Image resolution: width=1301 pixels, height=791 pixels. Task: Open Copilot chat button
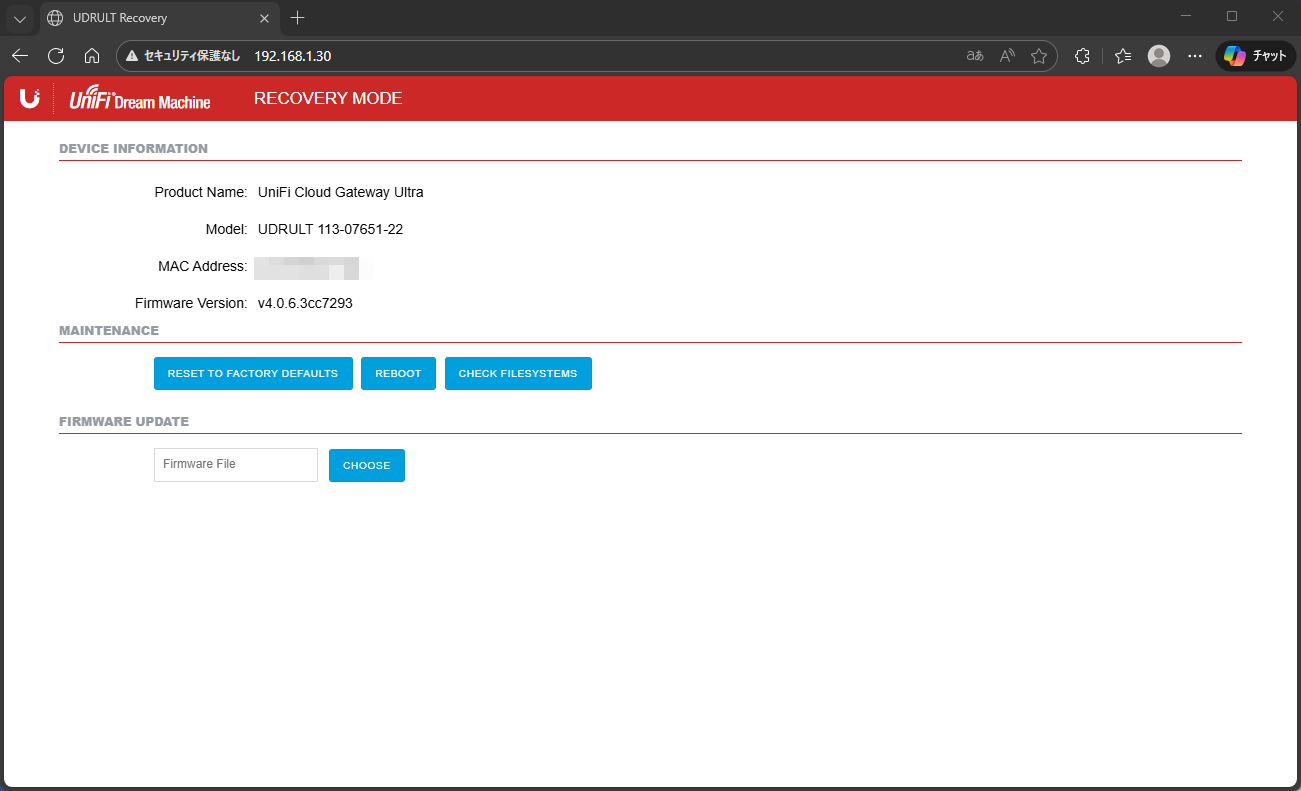click(x=1255, y=56)
